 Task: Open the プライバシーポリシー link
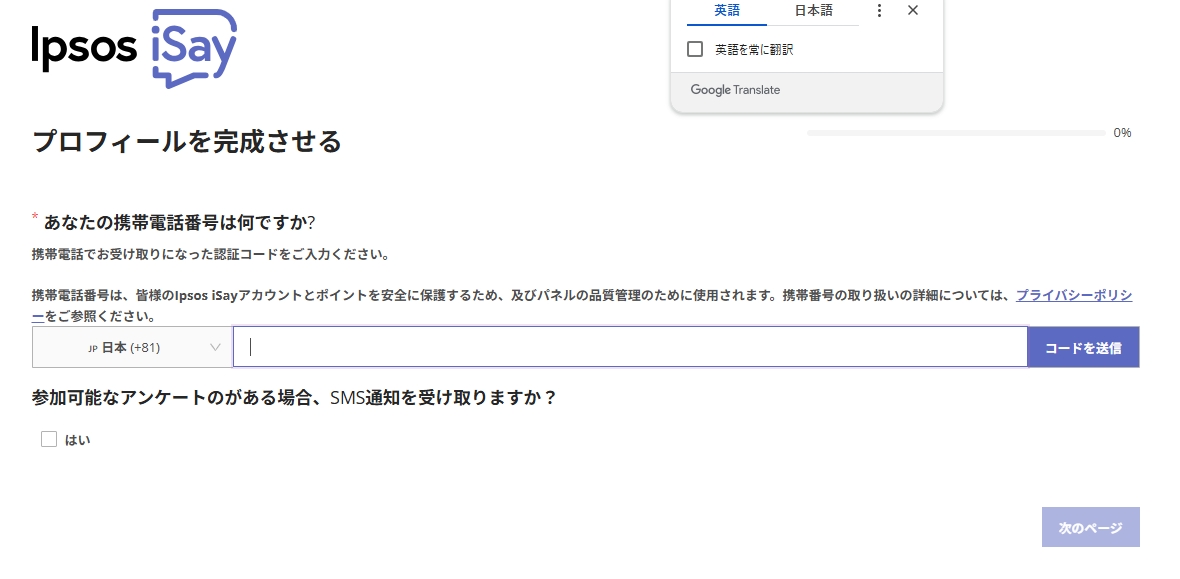click(x=1074, y=295)
